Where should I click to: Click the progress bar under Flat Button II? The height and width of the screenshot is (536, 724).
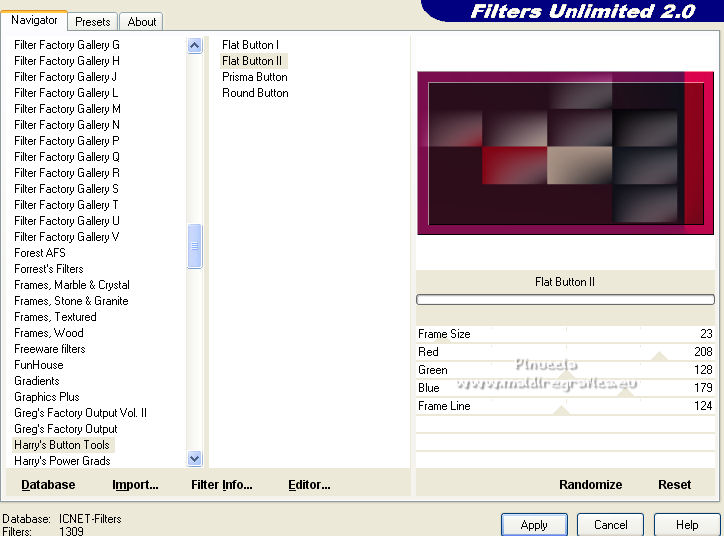(x=565, y=300)
